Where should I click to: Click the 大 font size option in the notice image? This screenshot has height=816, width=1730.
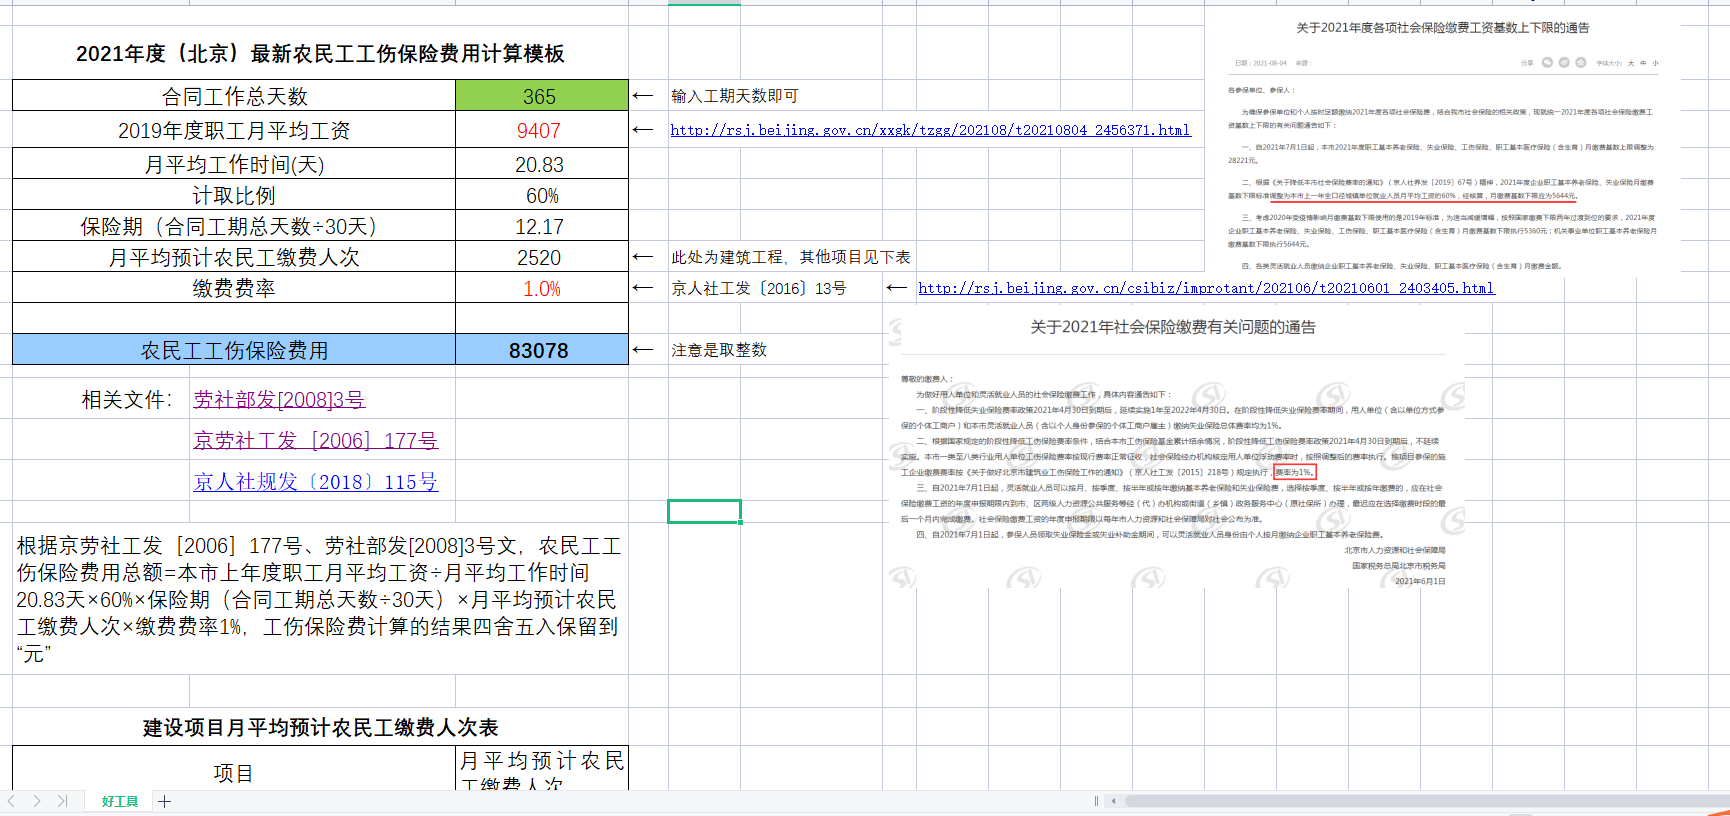point(1630,63)
